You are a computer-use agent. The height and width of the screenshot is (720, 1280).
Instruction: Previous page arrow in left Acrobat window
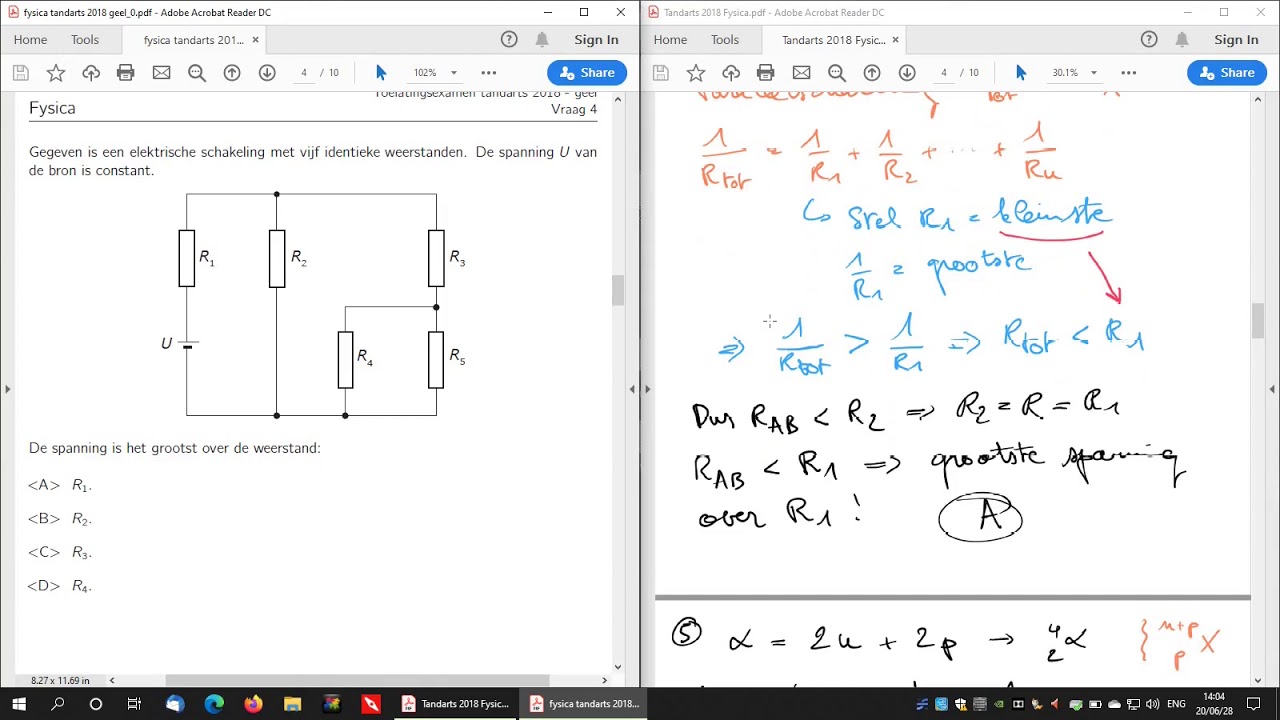point(232,73)
